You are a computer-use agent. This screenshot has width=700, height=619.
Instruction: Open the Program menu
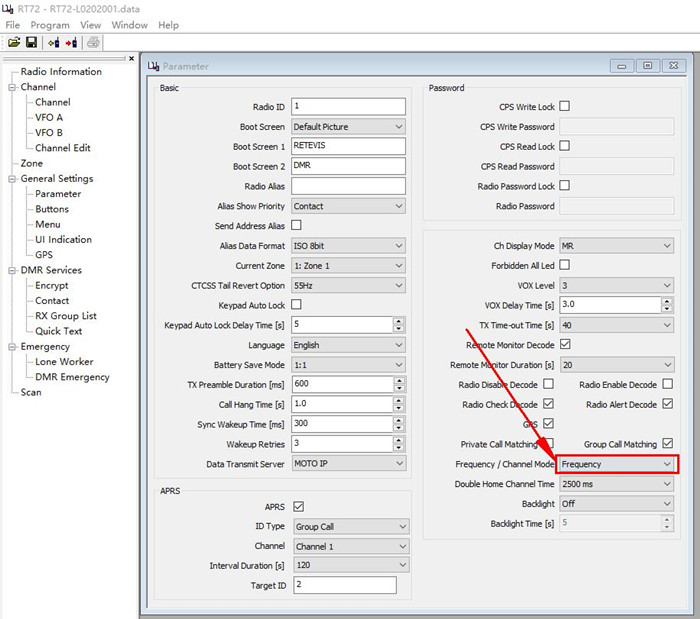50,25
